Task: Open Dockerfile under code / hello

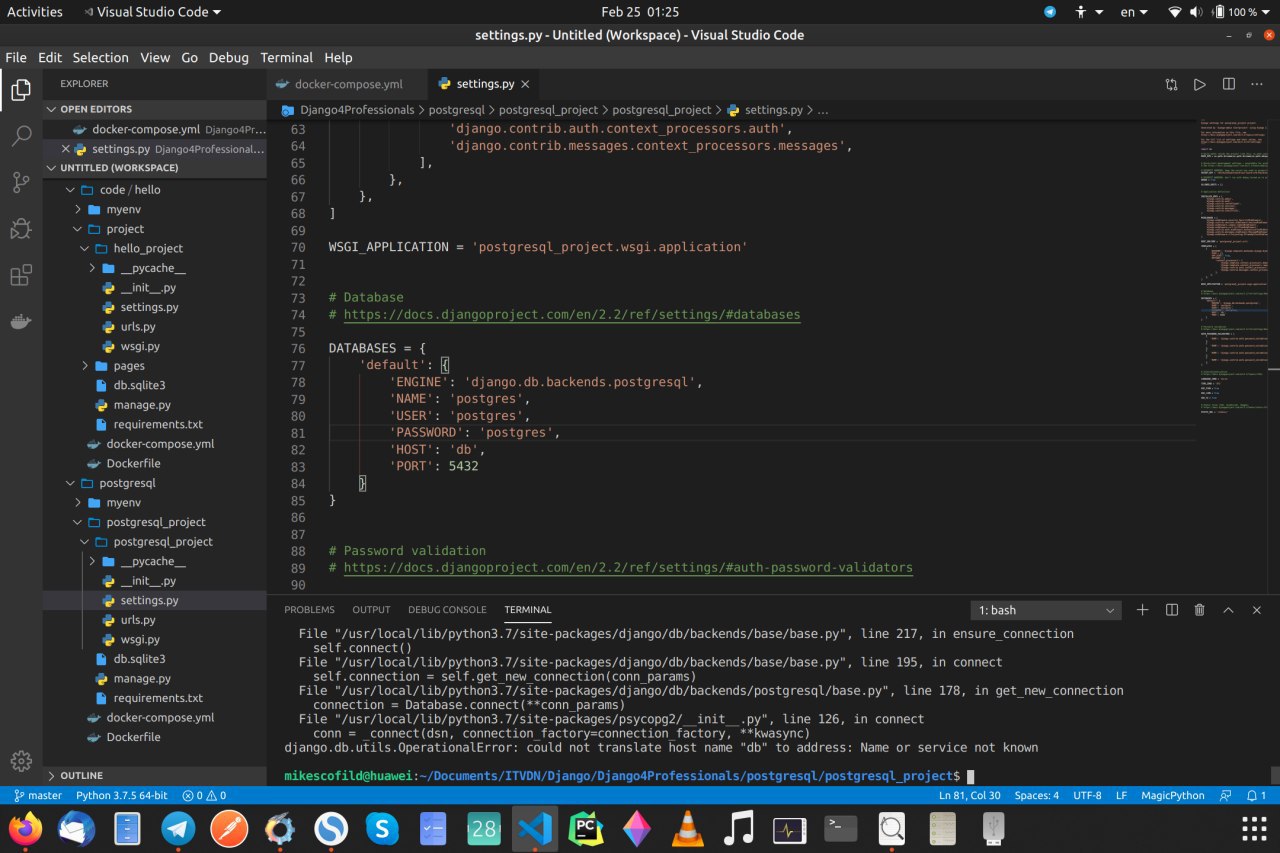Action: (x=155, y=463)
